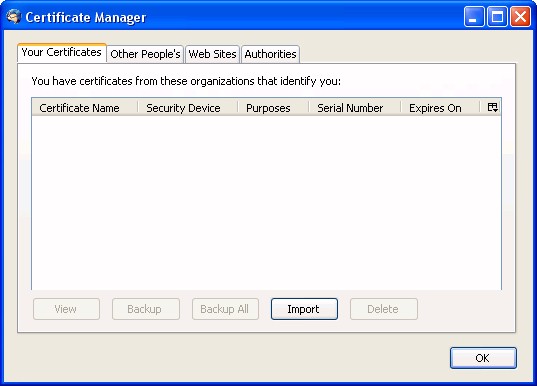Minimize the Certificate Manager window
The width and height of the screenshot is (537, 386).
[474, 16]
